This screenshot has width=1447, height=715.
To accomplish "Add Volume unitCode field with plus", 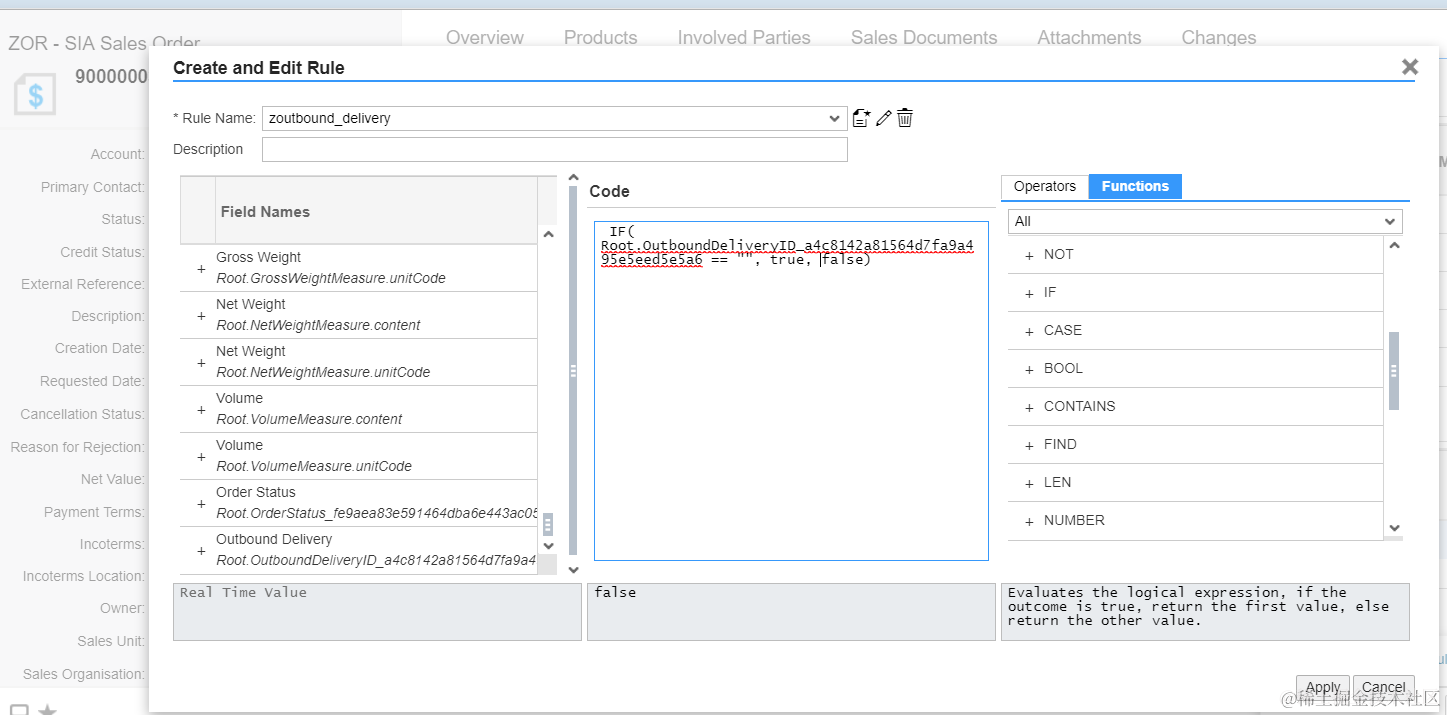I will point(201,457).
